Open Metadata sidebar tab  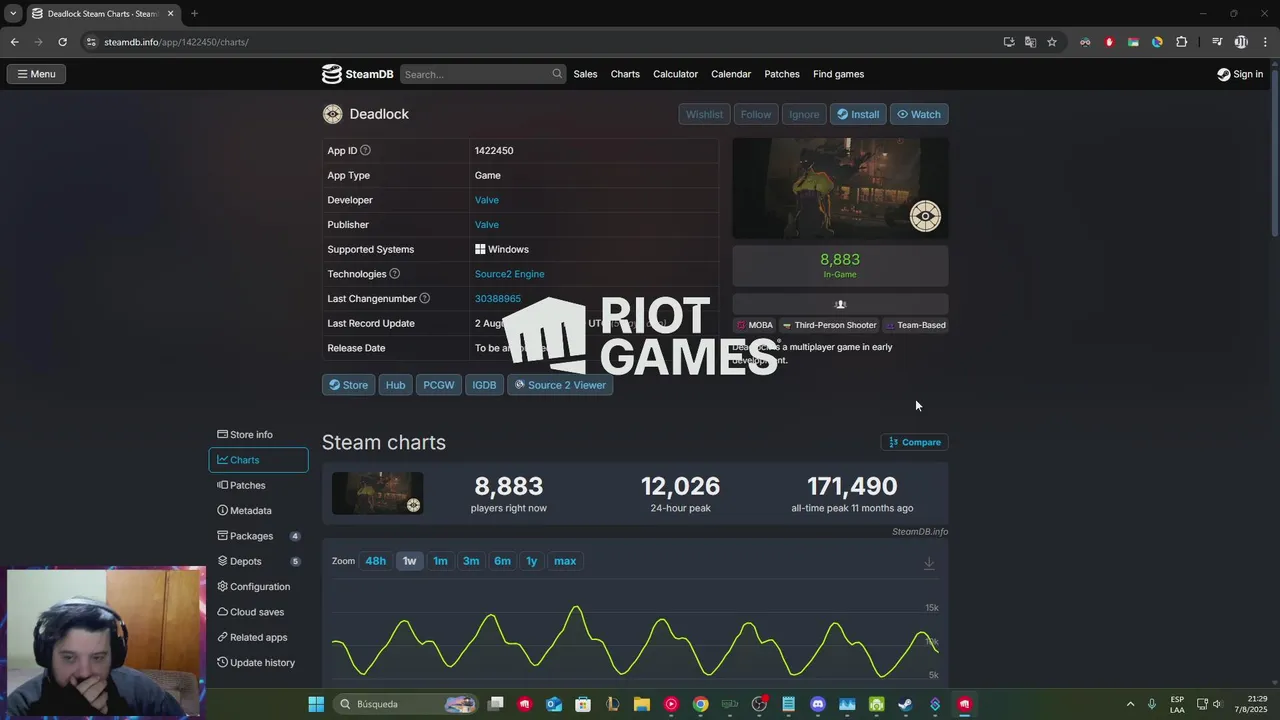click(x=258, y=511)
